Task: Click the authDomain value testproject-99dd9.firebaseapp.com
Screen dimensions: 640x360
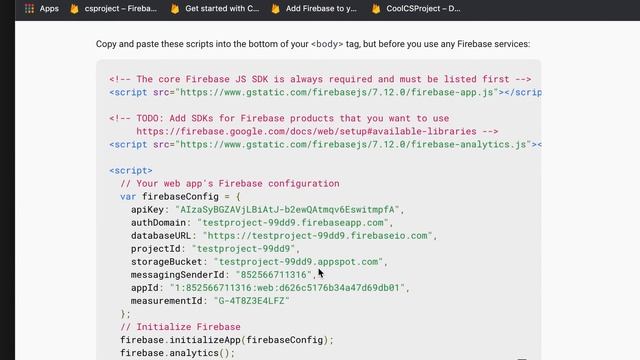Action: click(293, 223)
